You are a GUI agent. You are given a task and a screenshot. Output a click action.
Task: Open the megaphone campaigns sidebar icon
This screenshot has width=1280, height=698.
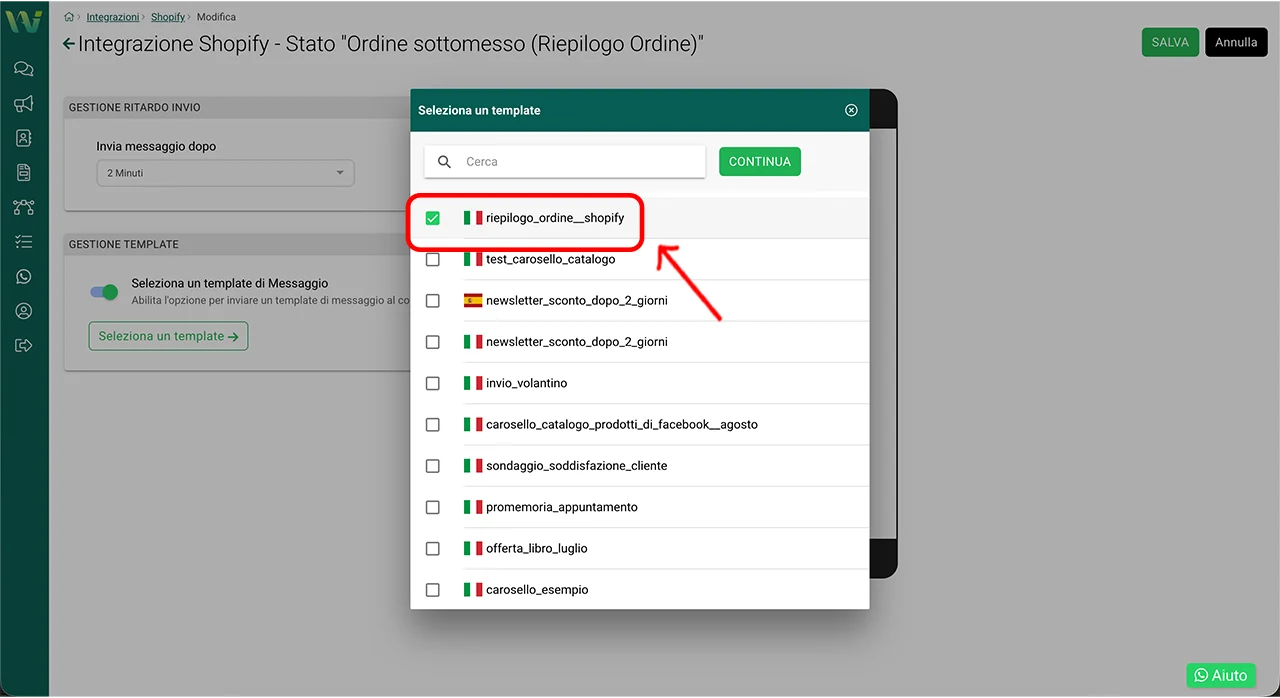click(24, 104)
